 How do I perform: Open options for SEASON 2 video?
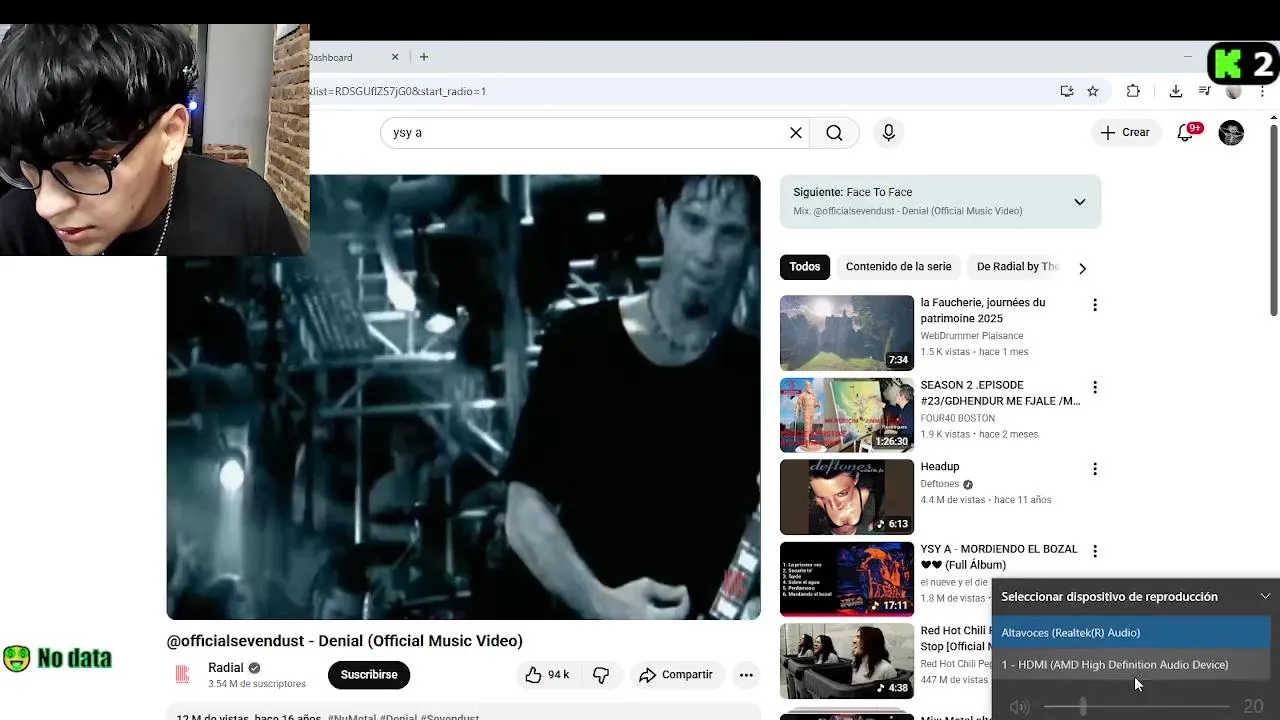1094,387
